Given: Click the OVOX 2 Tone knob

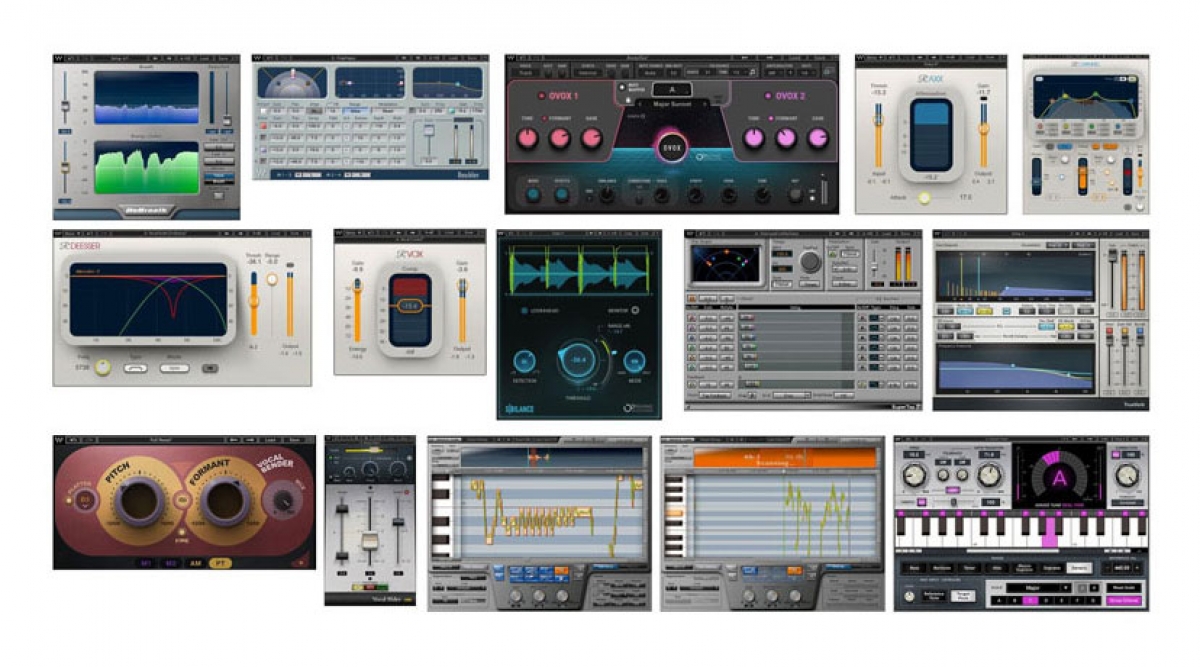Looking at the screenshot, I should click(754, 138).
